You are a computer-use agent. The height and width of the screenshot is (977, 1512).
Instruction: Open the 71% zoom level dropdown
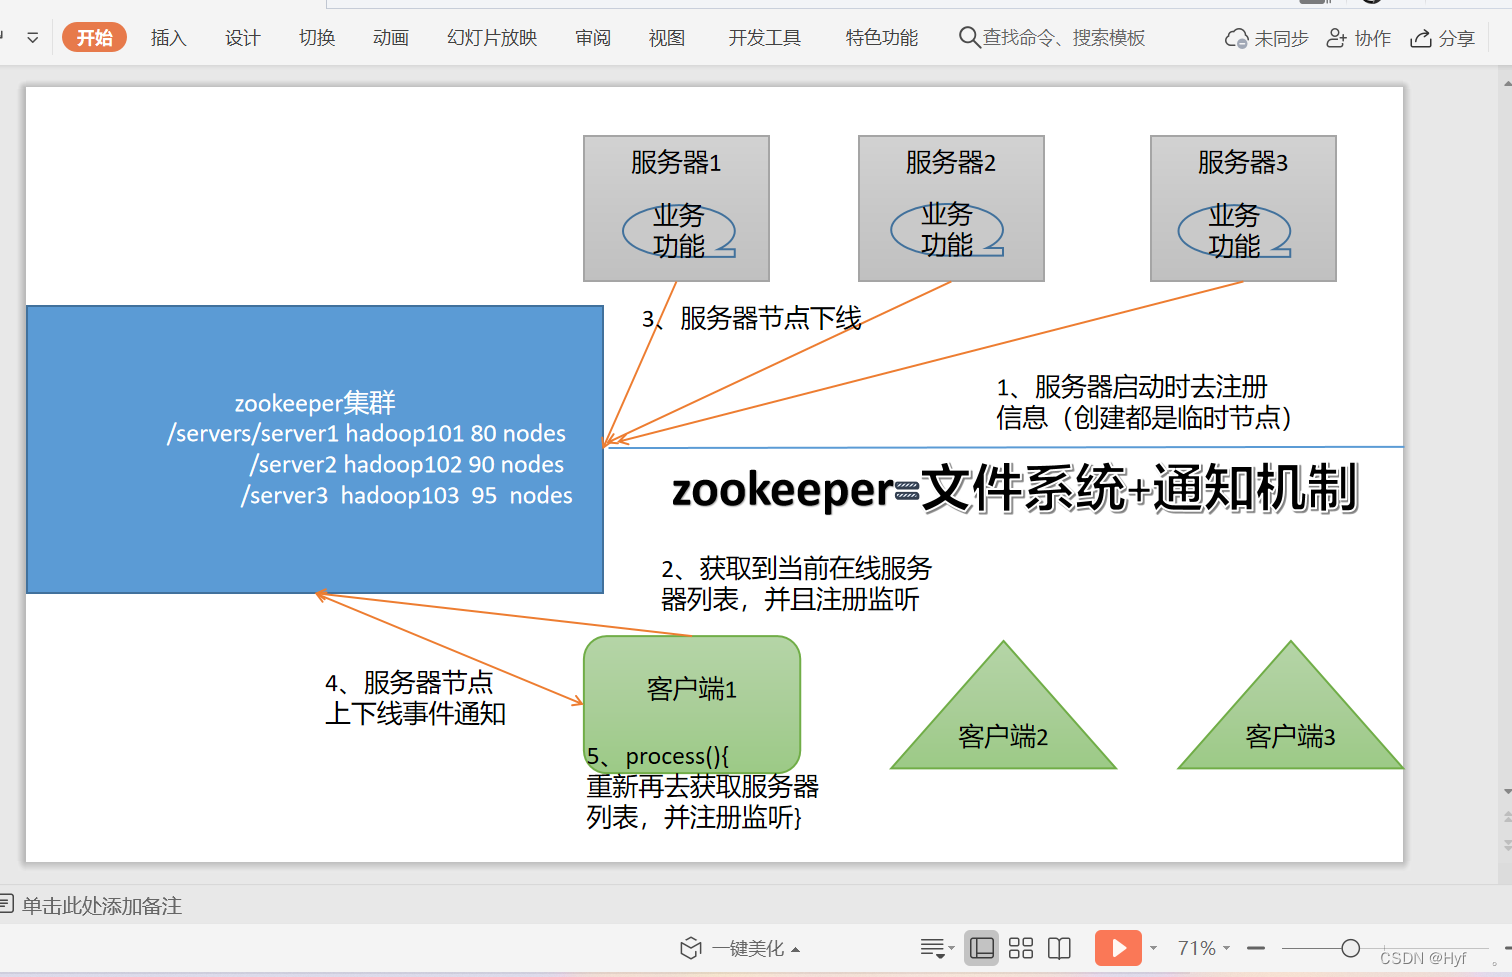point(1201,947)
